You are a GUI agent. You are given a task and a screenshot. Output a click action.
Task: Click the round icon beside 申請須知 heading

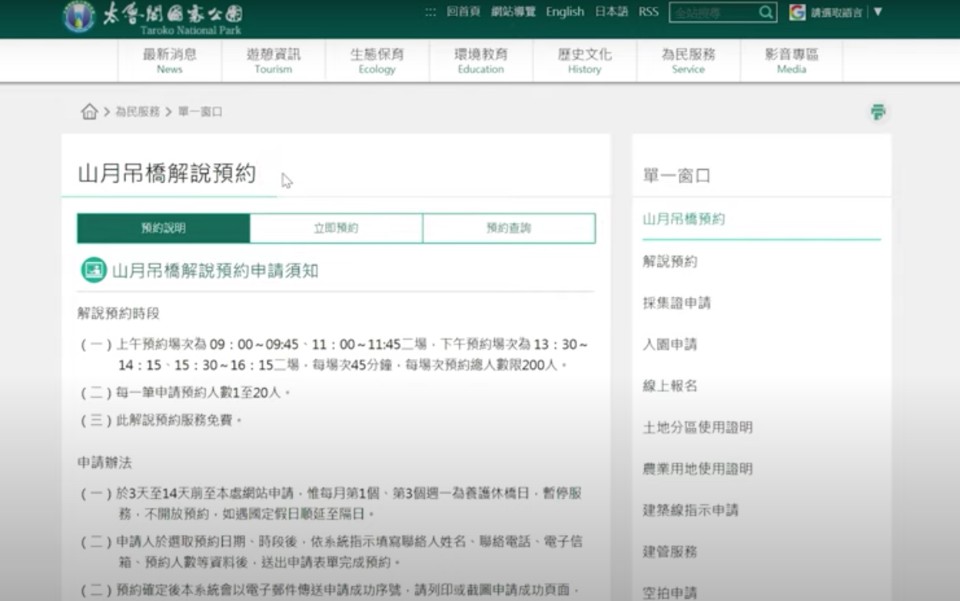(x=94, y=270)
